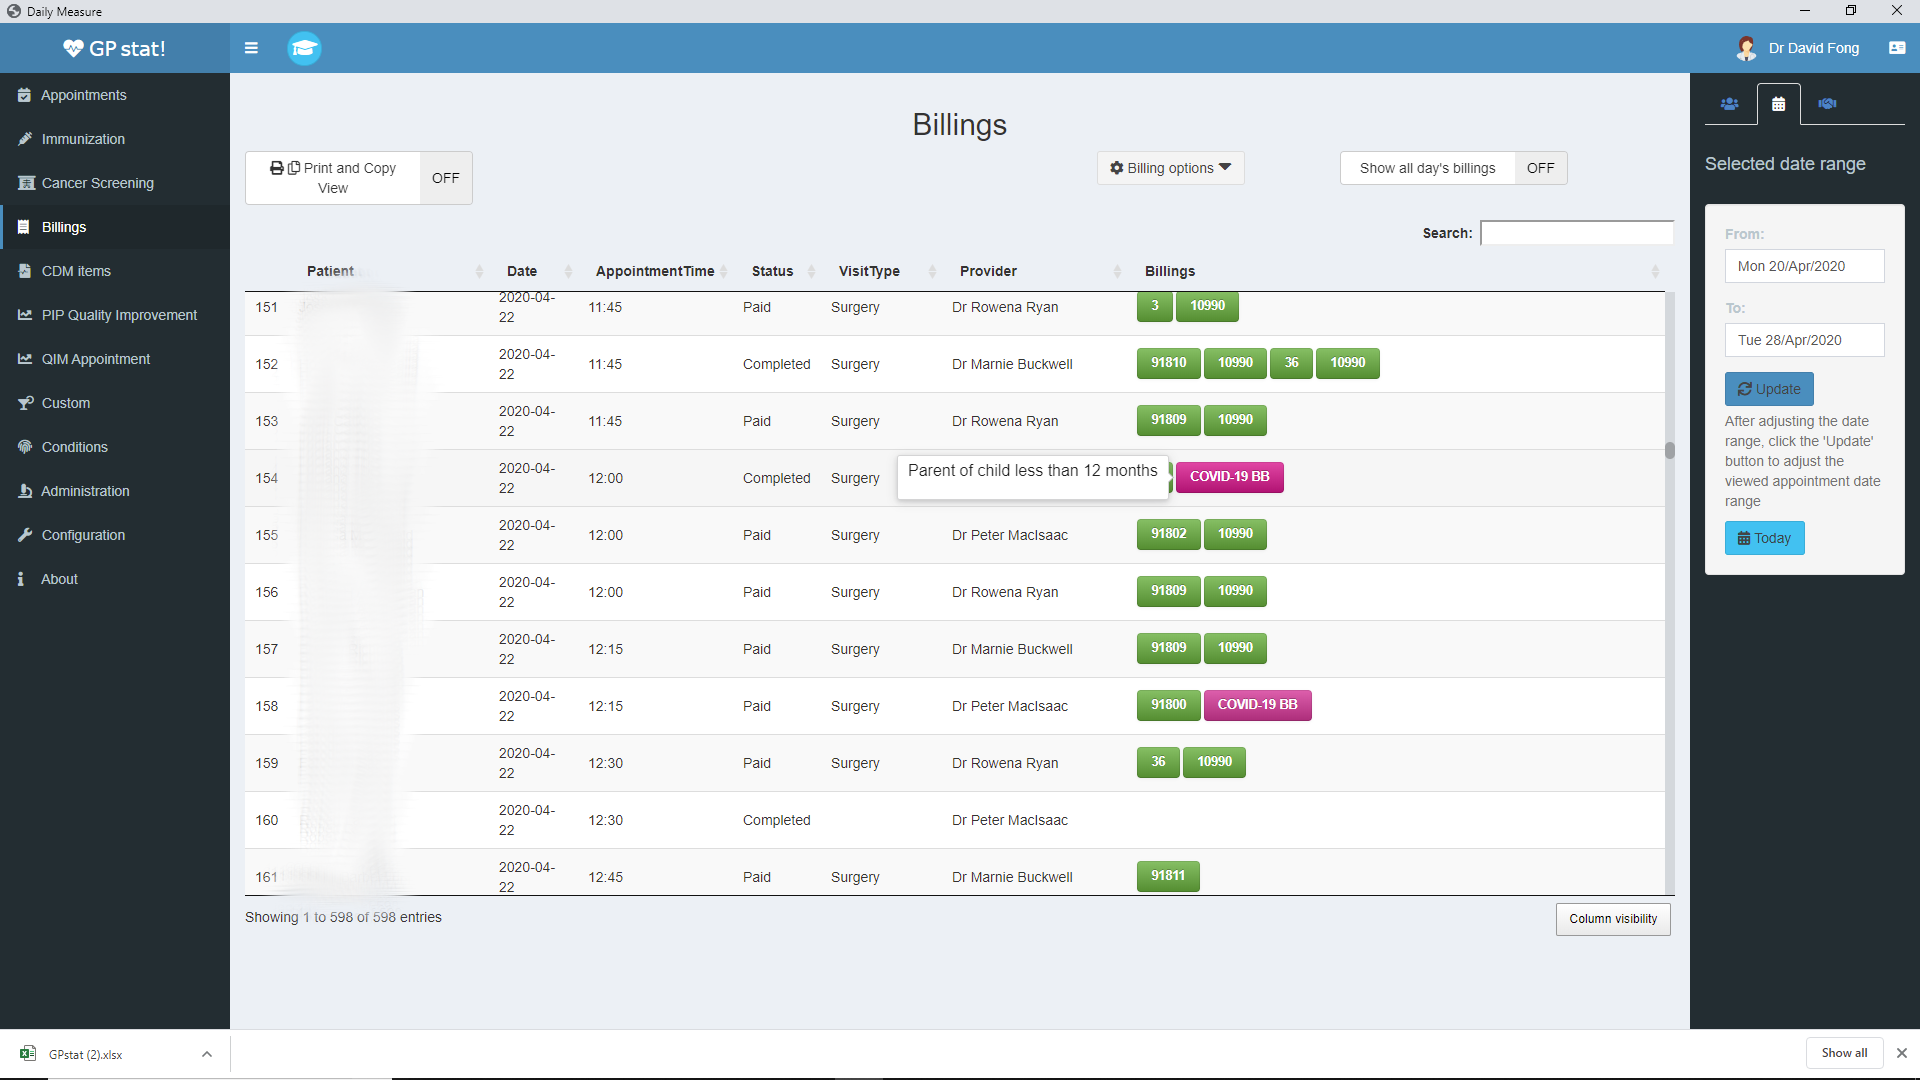Click the Immunization syringe sidebar item
Viewport: 1920px width, 1080px height.
click(83, 139)
